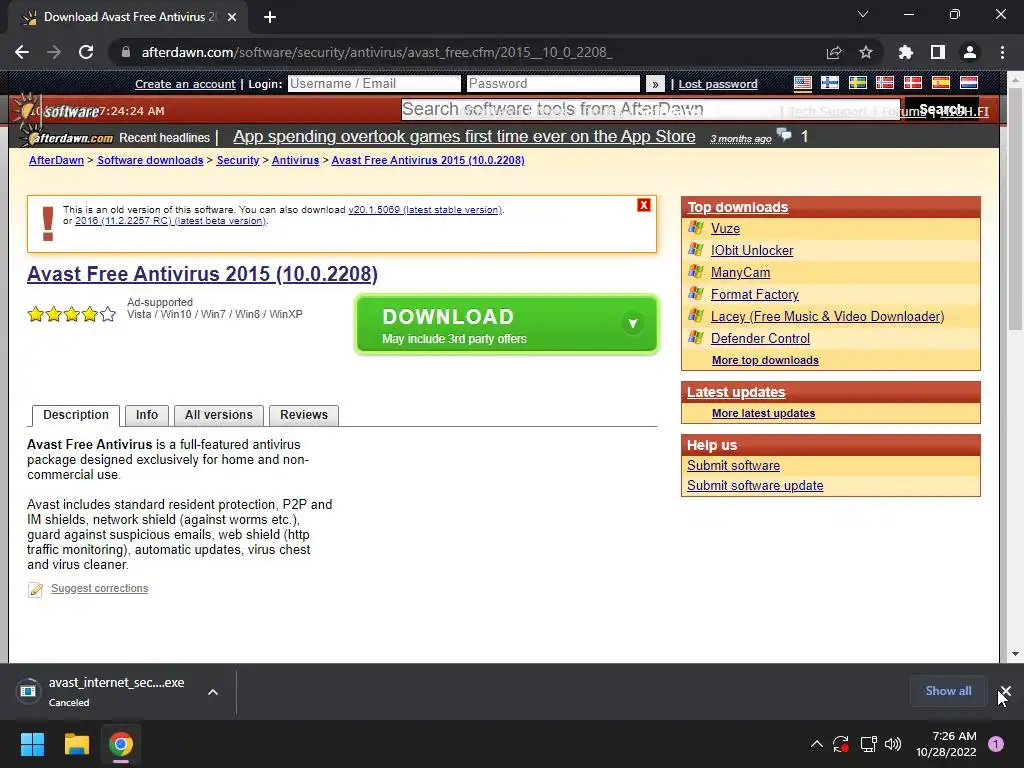Open Vuze in Top downloads
Viewport: 1024px width, 768px height.
coord(725,229)
